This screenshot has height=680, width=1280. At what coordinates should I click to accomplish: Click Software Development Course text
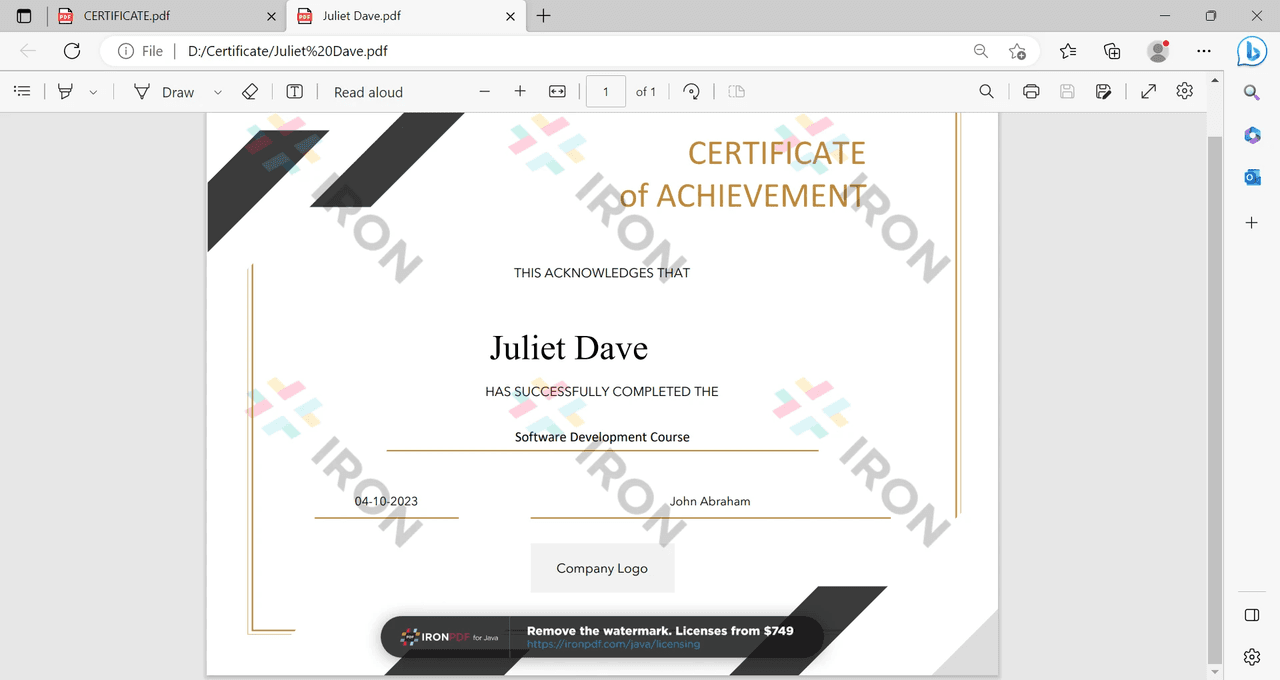click(x=602, y=437)
